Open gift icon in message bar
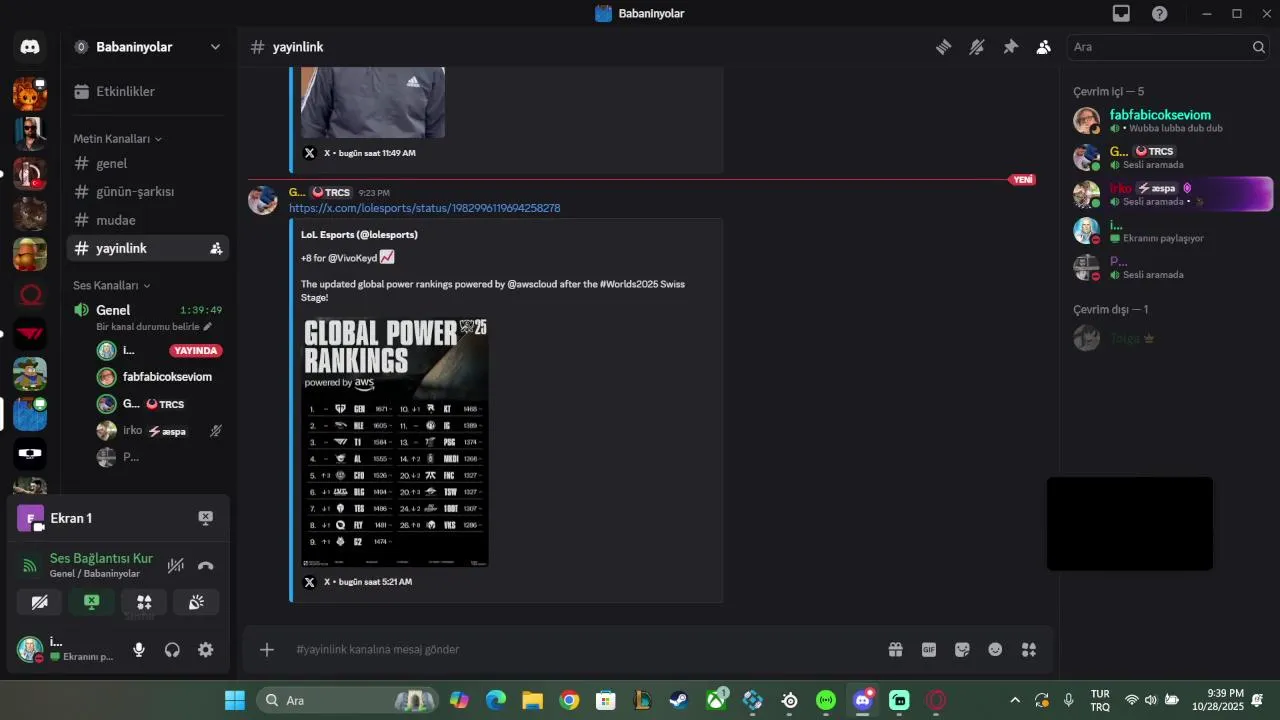The image size is (1280, 720). pos(895,650)
